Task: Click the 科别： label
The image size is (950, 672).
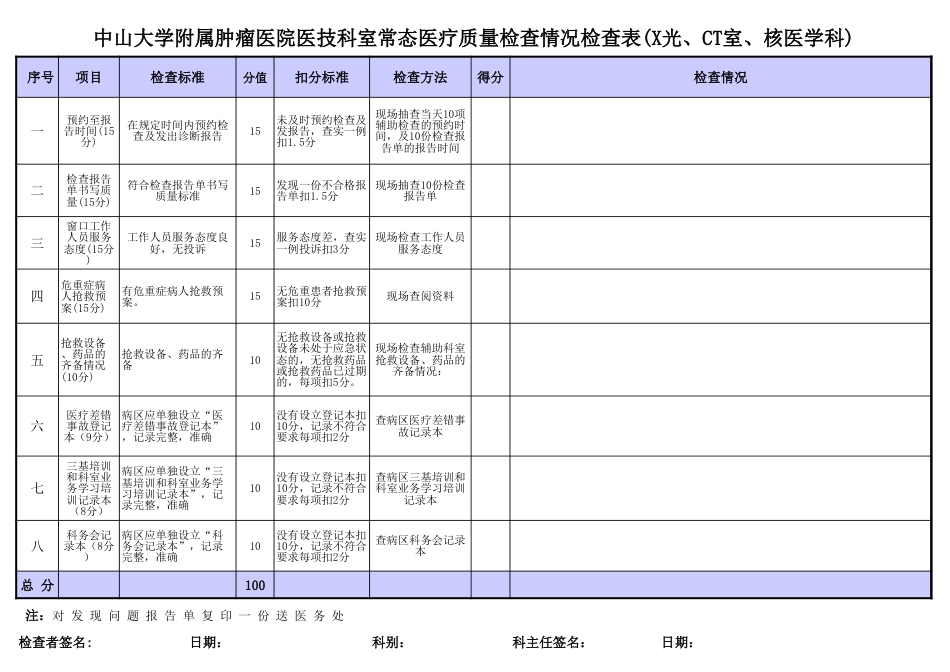Action: point(388,642)
